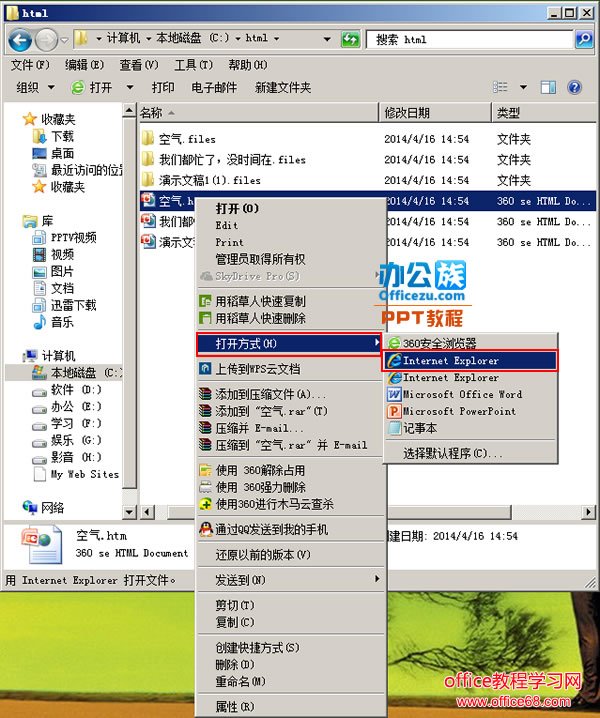Click sidebar scrollbar down arrow
Screen dimensions: 600x718
pyautogui.click(x=130, y=511)
